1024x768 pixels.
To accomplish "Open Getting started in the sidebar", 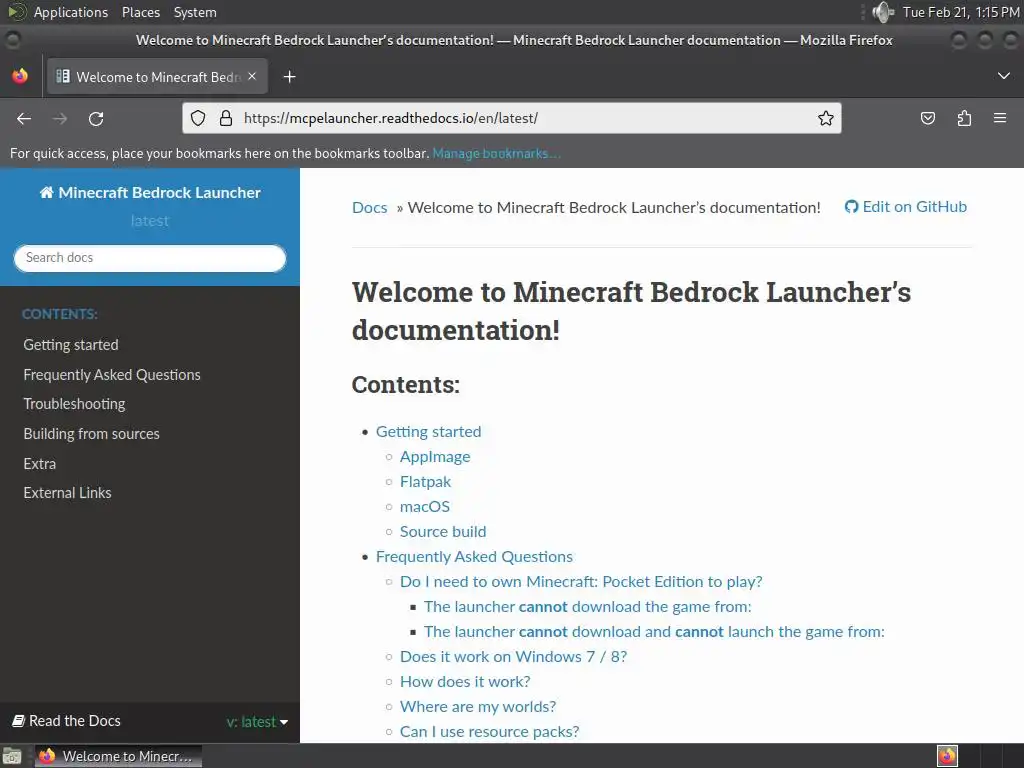I will (71, 345).
